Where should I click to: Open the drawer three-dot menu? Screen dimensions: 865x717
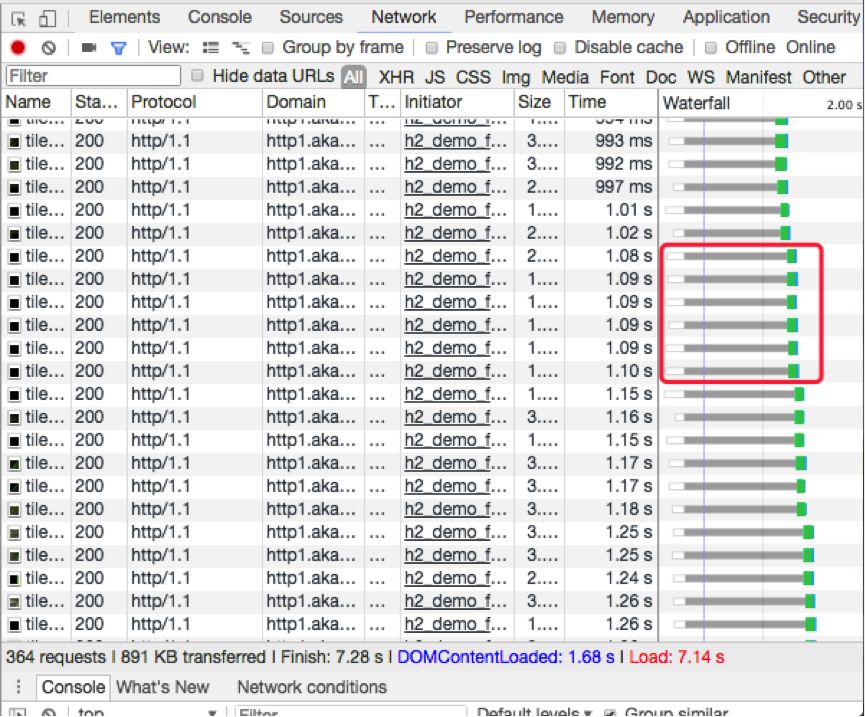pos(19,686)
